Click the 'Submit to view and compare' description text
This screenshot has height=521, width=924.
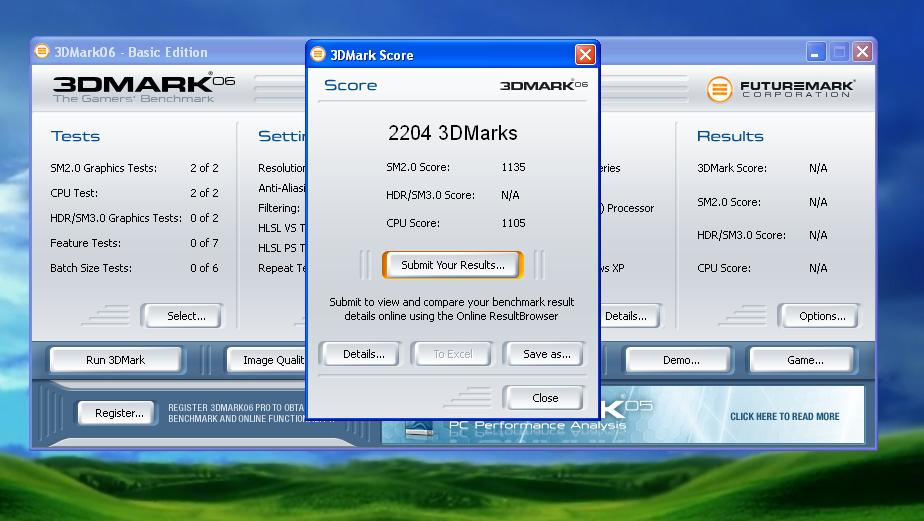point(451,309)
